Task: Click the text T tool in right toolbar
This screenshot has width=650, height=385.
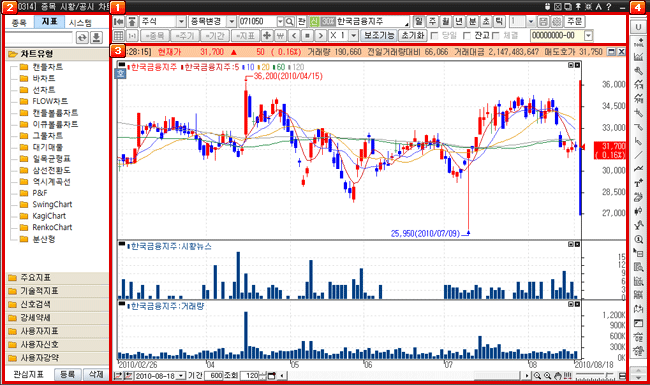Action: click(x=638, y=183)
